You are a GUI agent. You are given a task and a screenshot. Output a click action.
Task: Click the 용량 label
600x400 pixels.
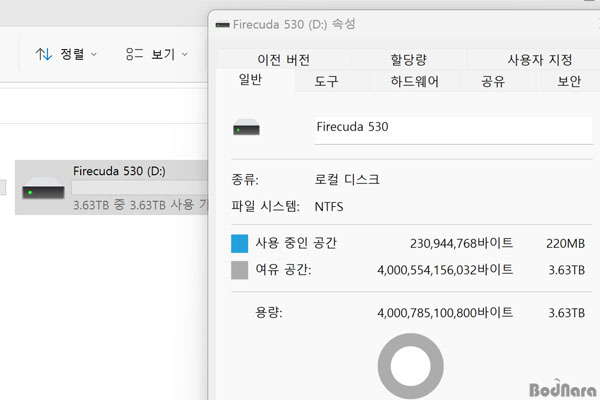(x=269, y=313)
